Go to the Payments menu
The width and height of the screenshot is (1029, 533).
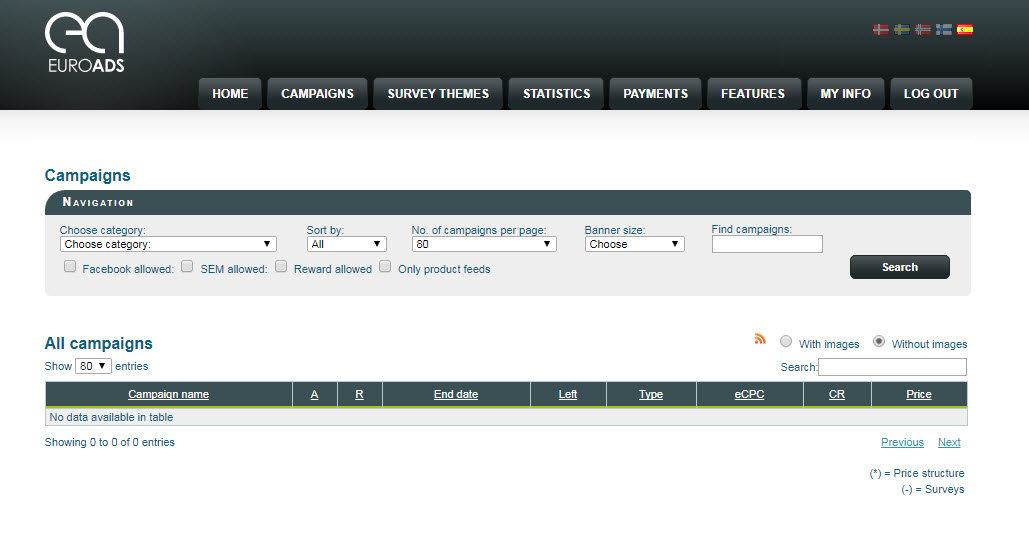click(x=655, y=94)
